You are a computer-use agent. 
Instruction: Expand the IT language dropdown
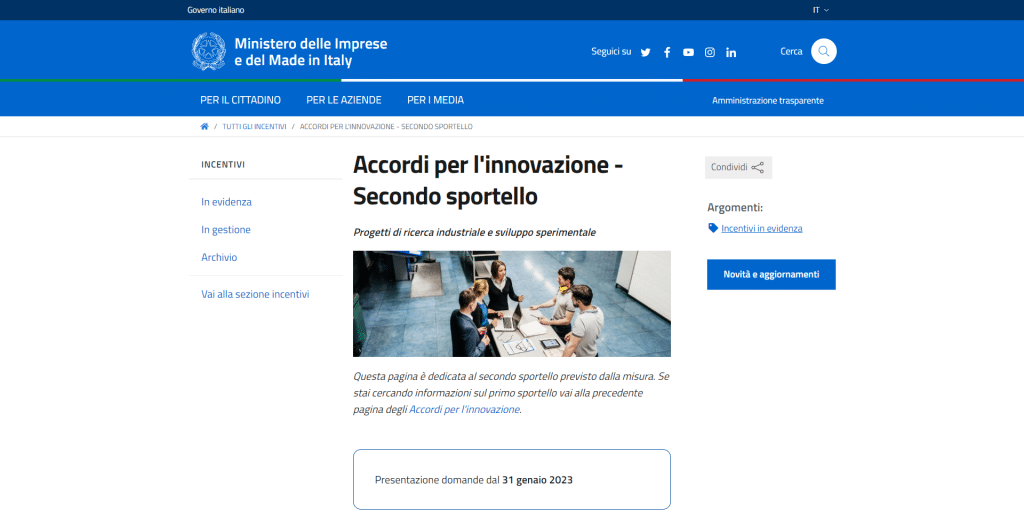click(821, 10)
